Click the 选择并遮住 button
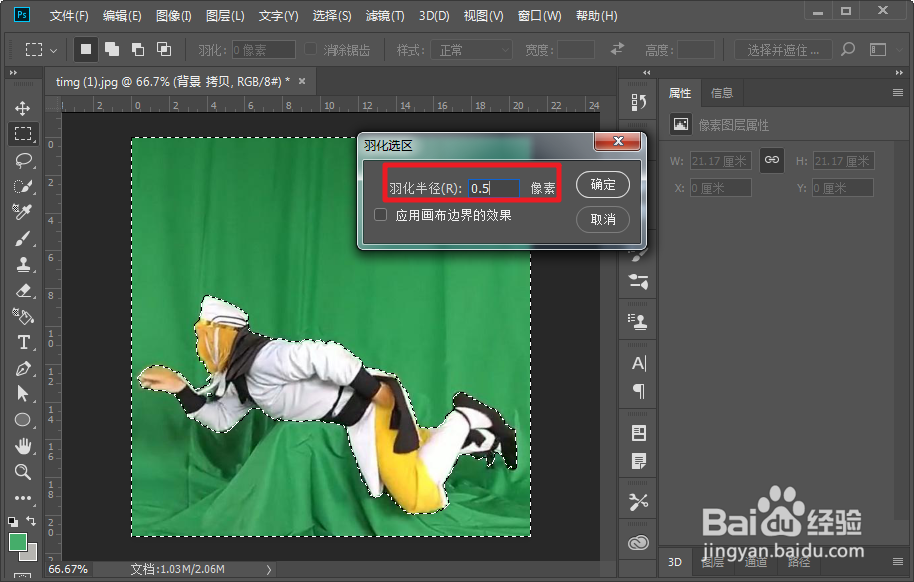This screenshot has height=582, width=914. pos(783,50)
